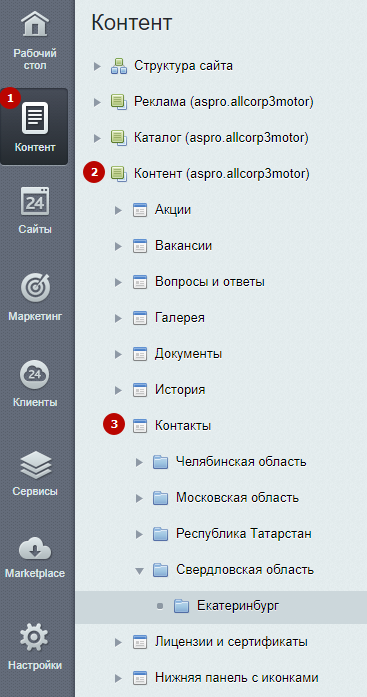Expand the Челябинская область folder arrow
Screen dimensions: 367x697
click(x=140, y=462)
